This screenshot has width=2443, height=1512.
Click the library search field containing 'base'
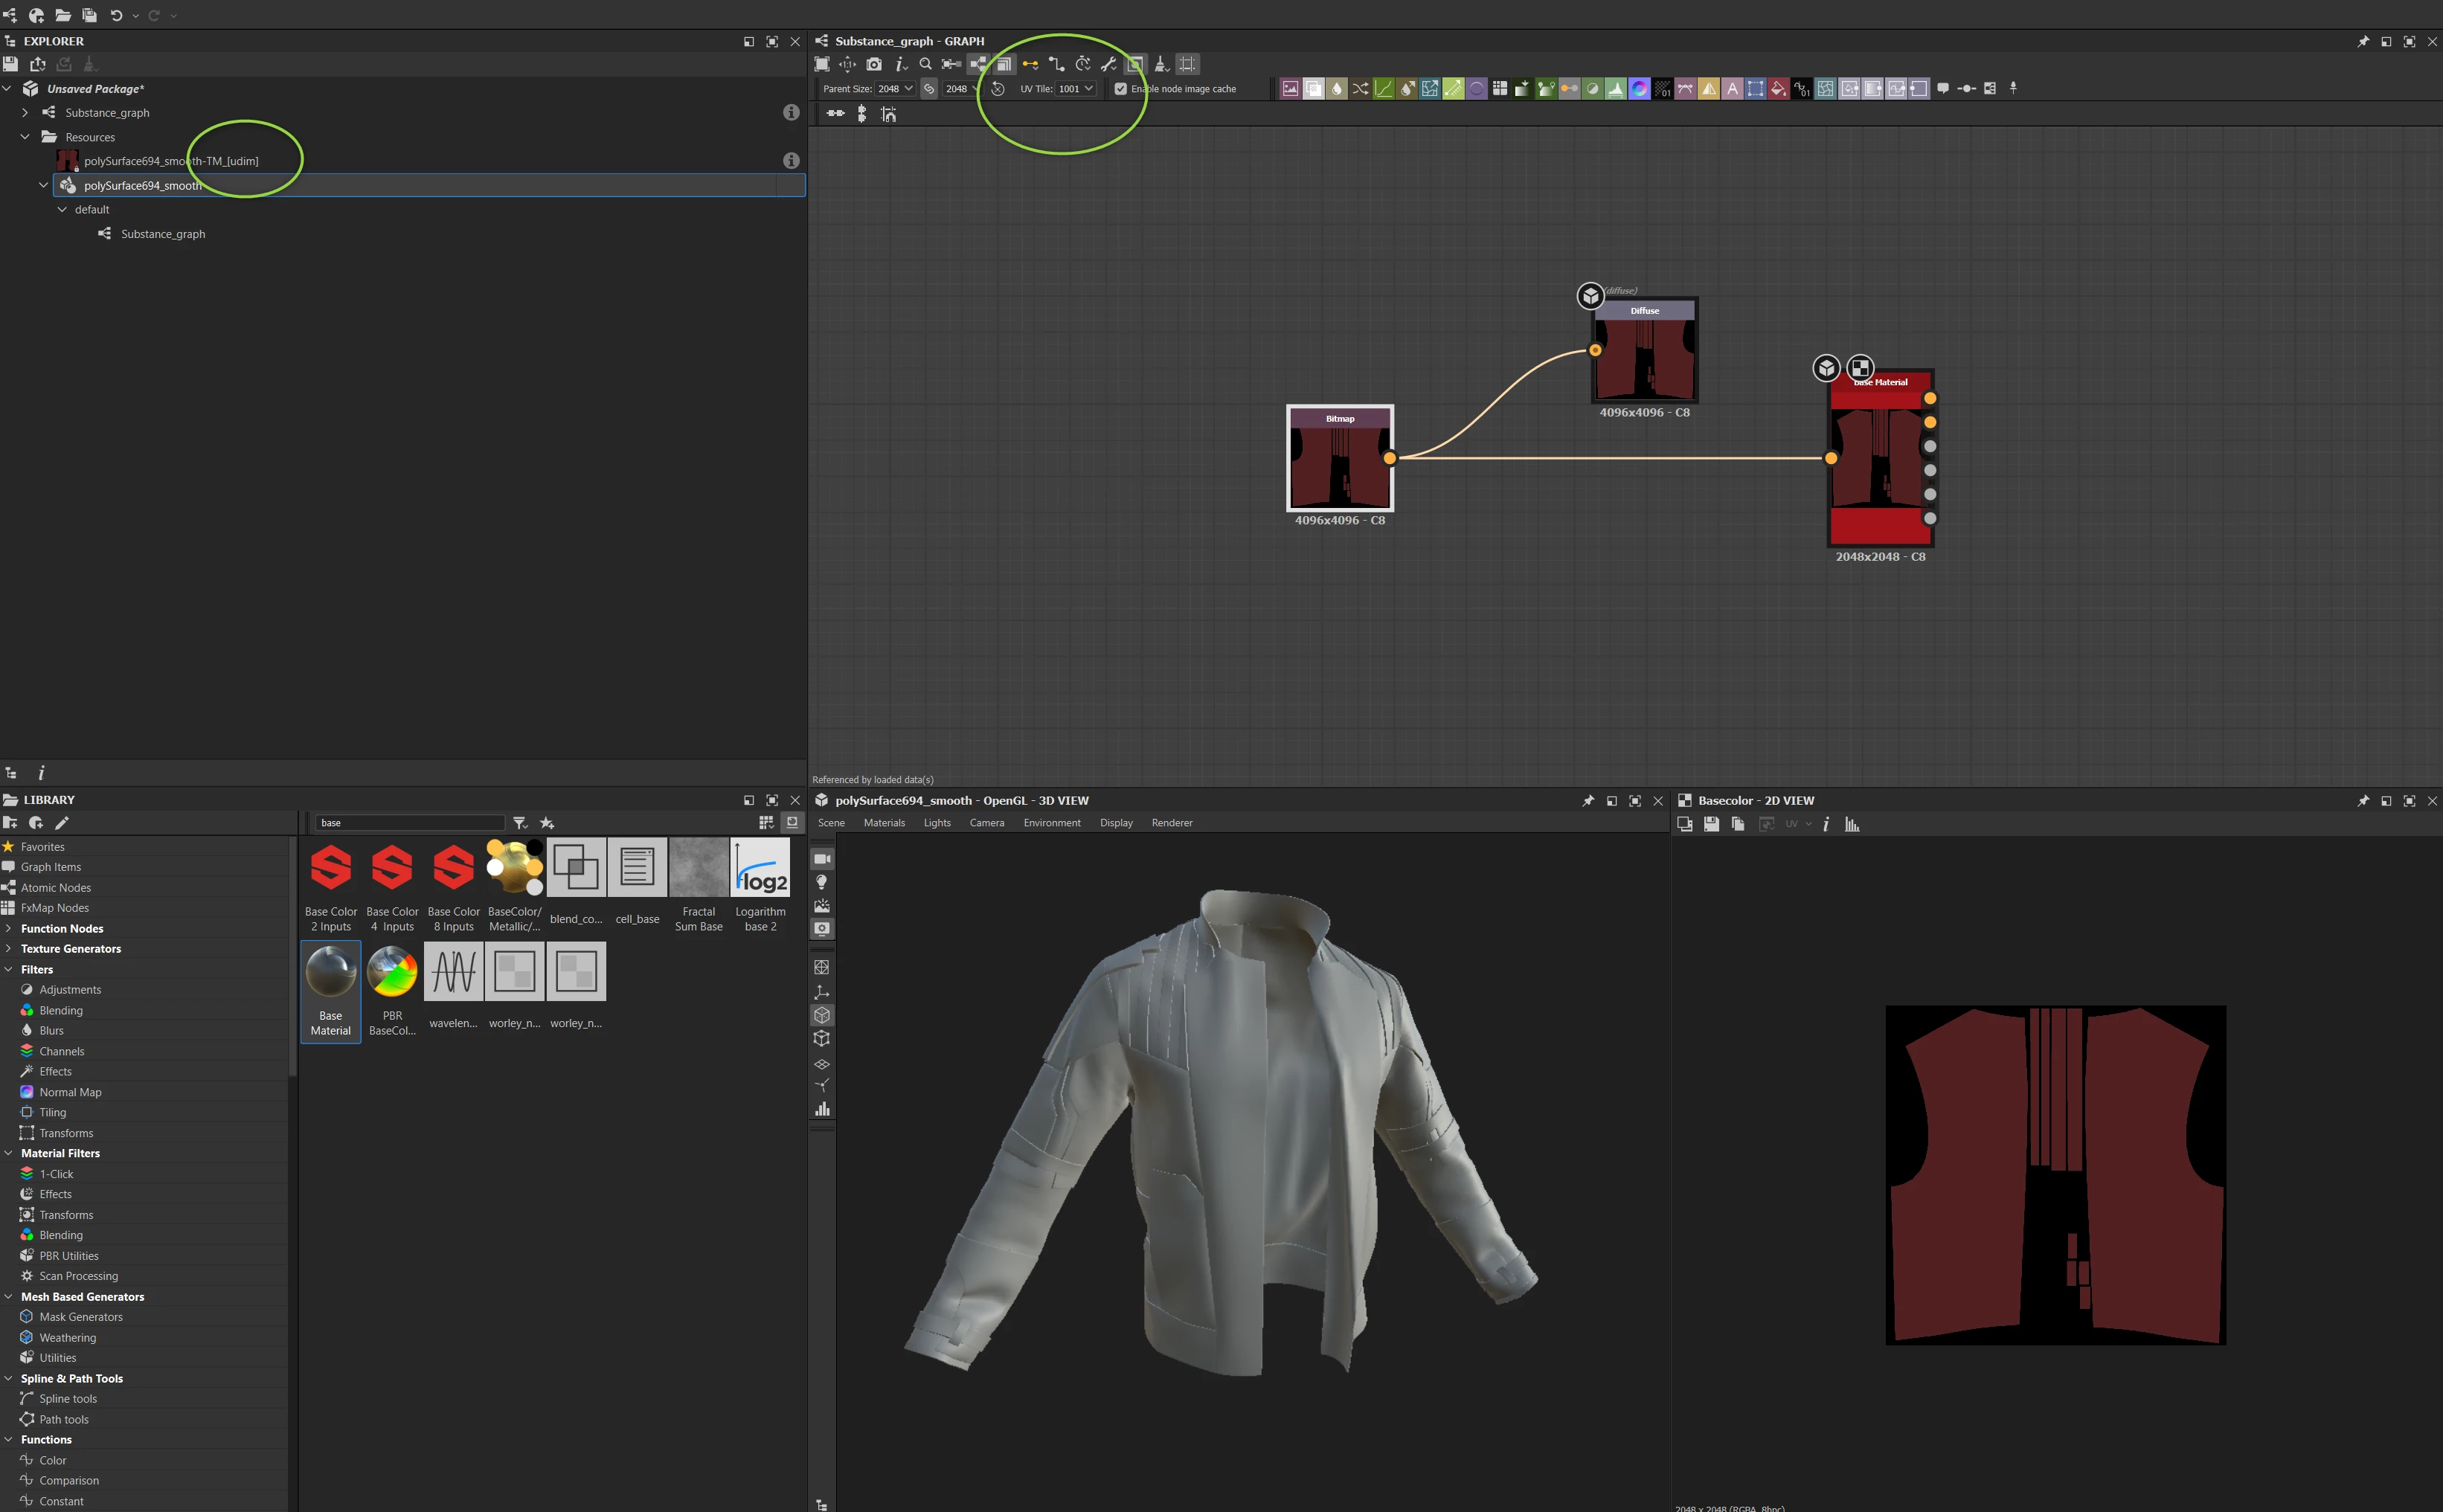click(410, 823)
